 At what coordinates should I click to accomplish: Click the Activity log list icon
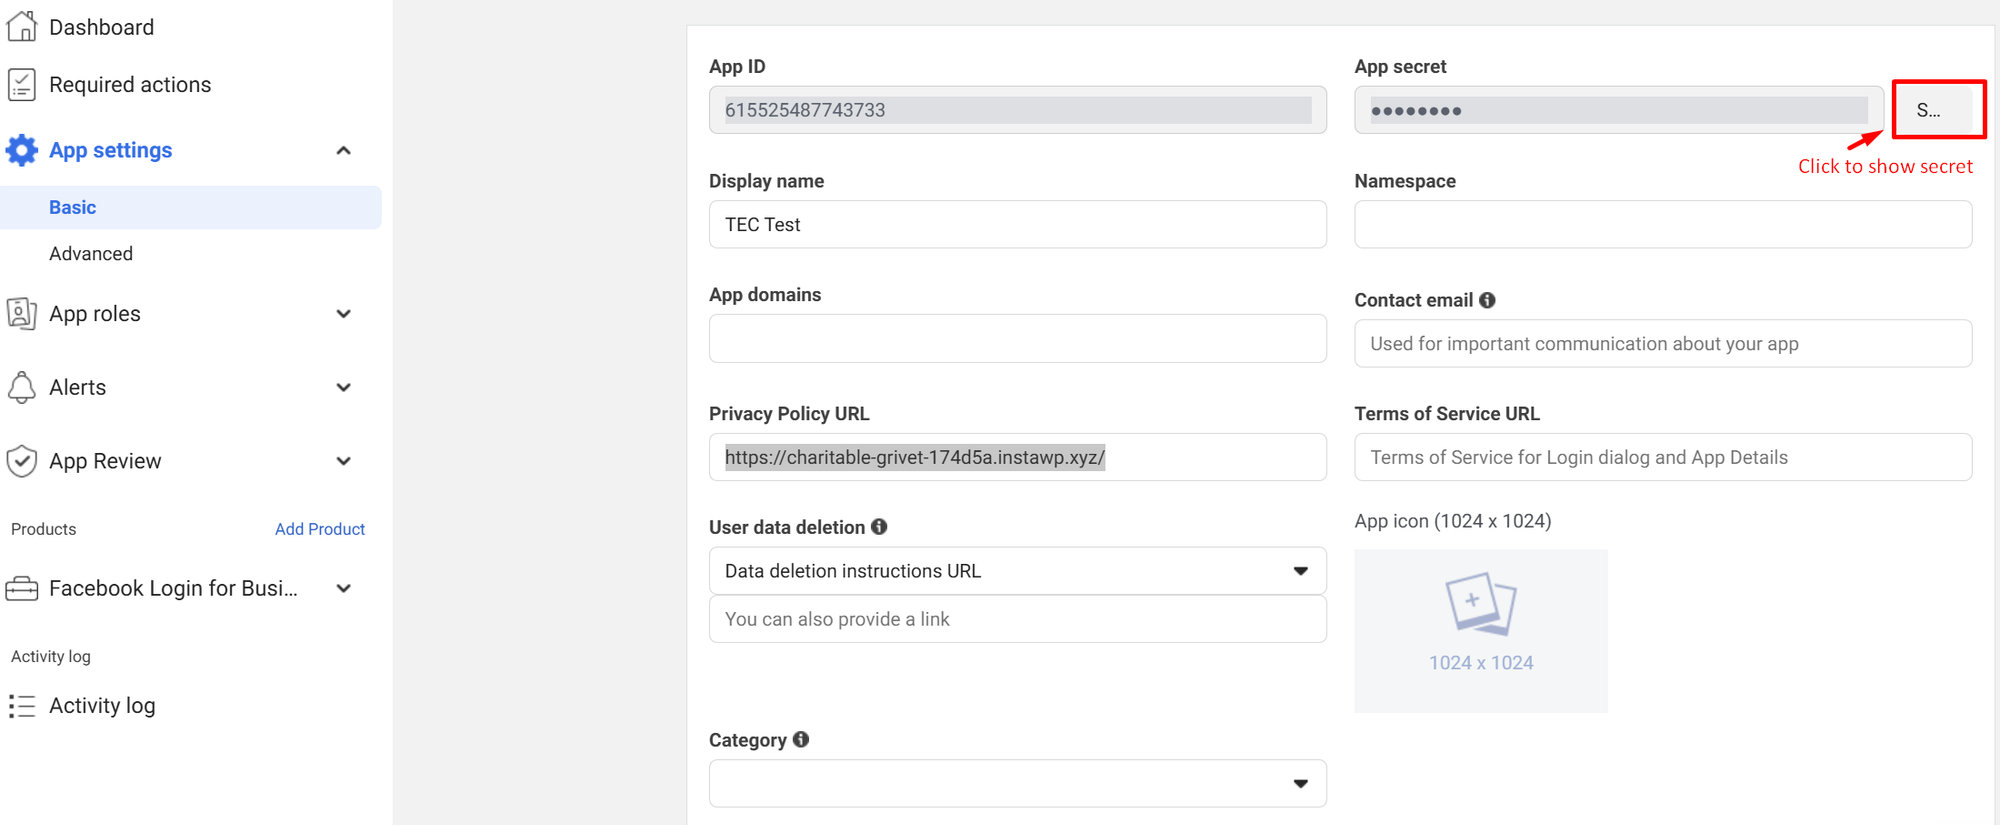[22, 706]
